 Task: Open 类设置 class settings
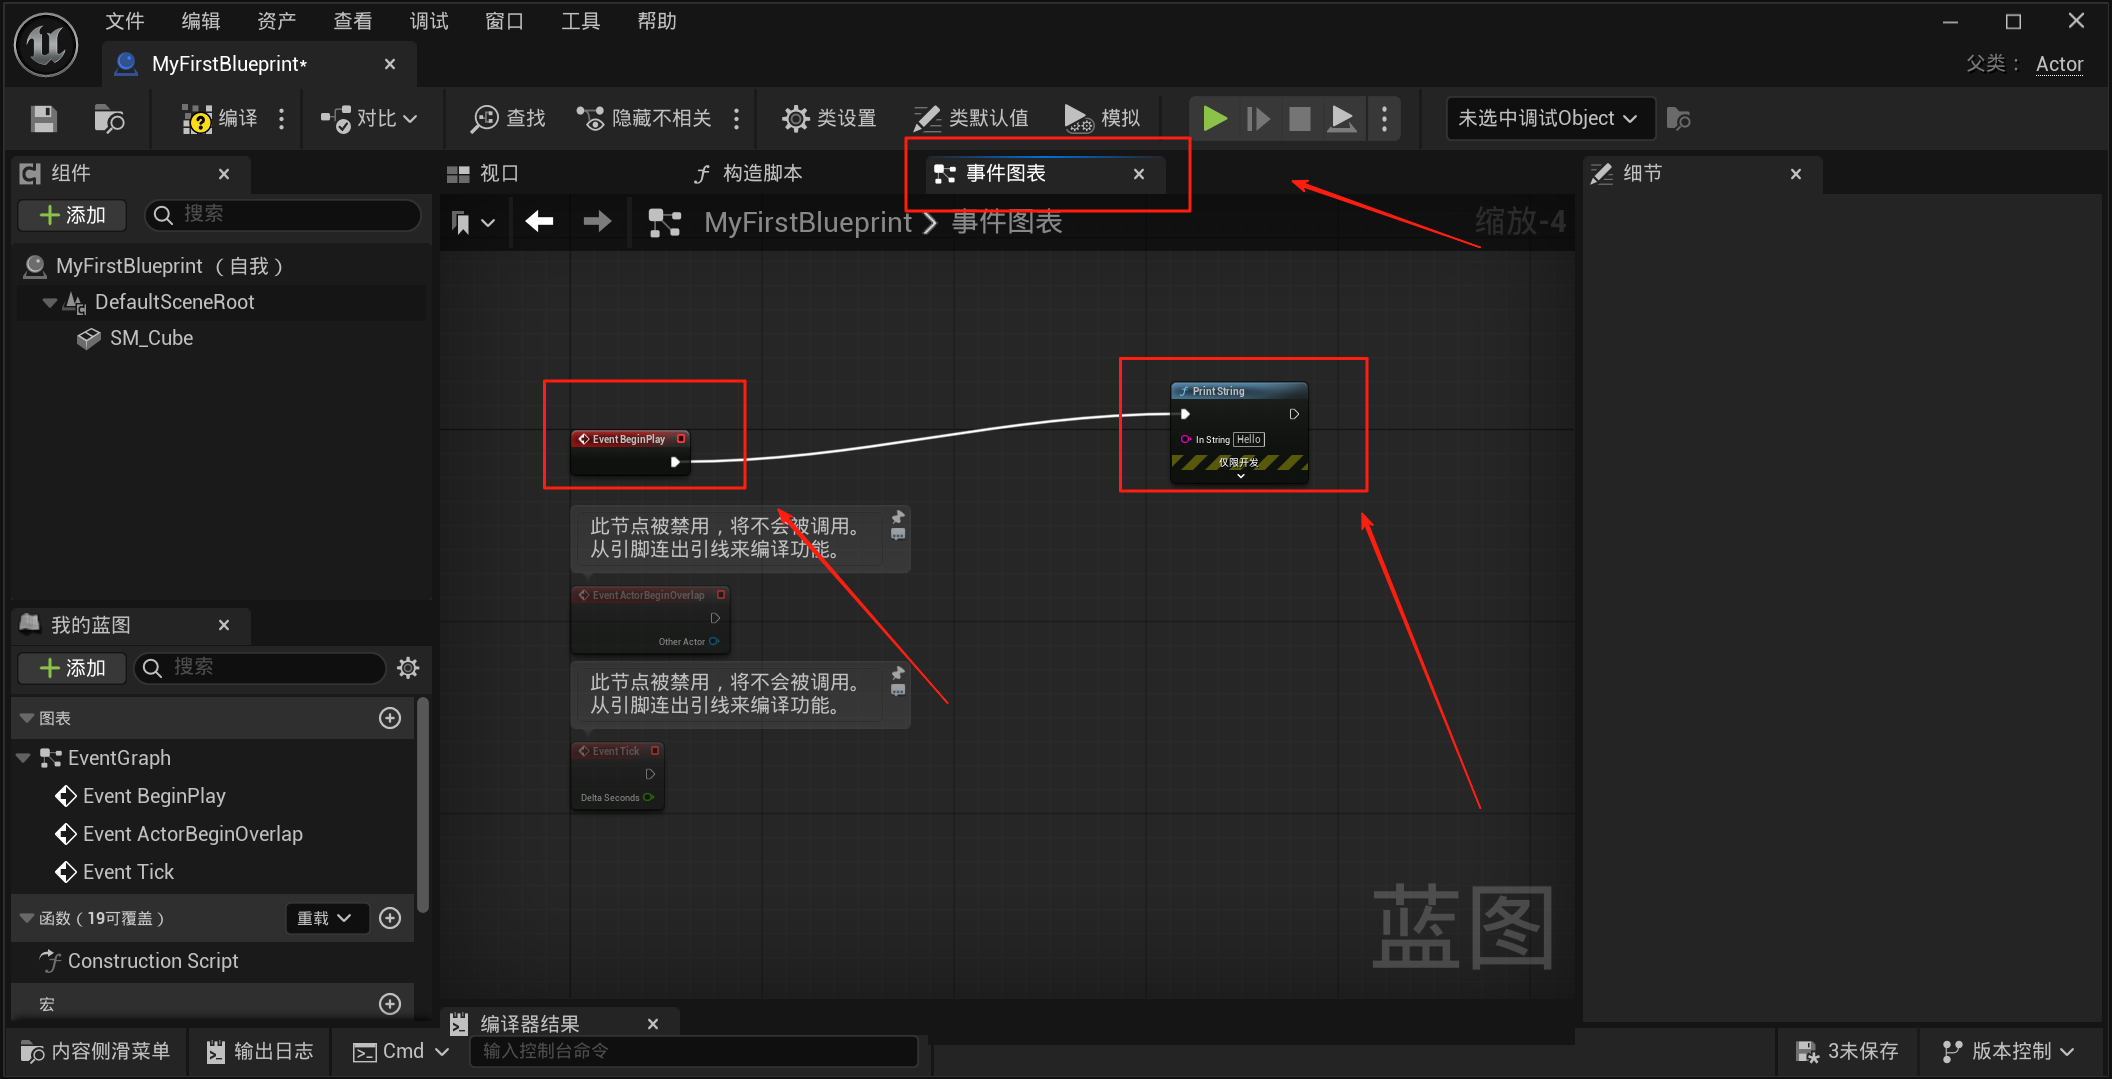coord(829,119)
